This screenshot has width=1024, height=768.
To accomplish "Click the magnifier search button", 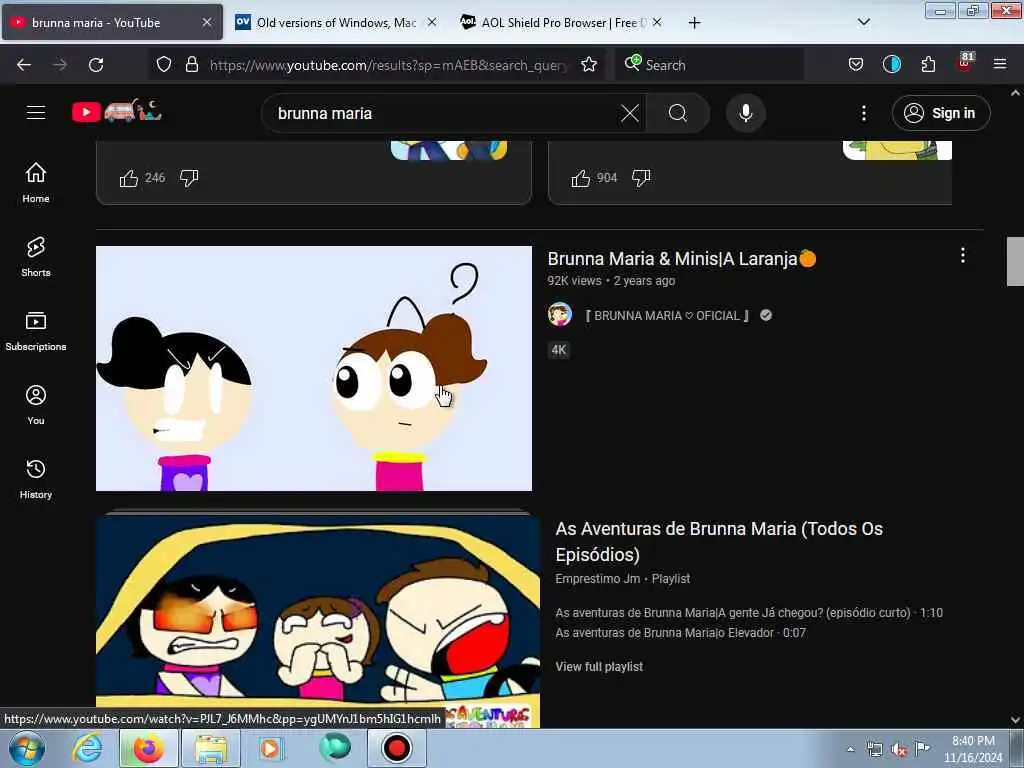I will point(677,113).
